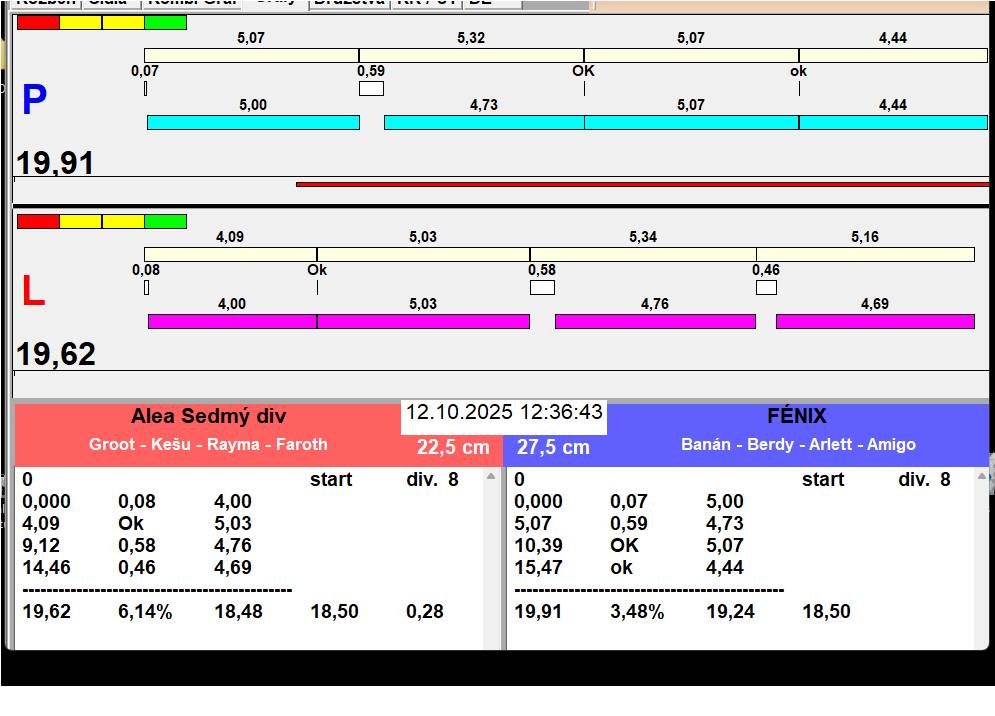The height and width of the screenshot is (716, 995).
Task: Select the cream 4,44 segment in lane P
Action: tap(893, 55)
